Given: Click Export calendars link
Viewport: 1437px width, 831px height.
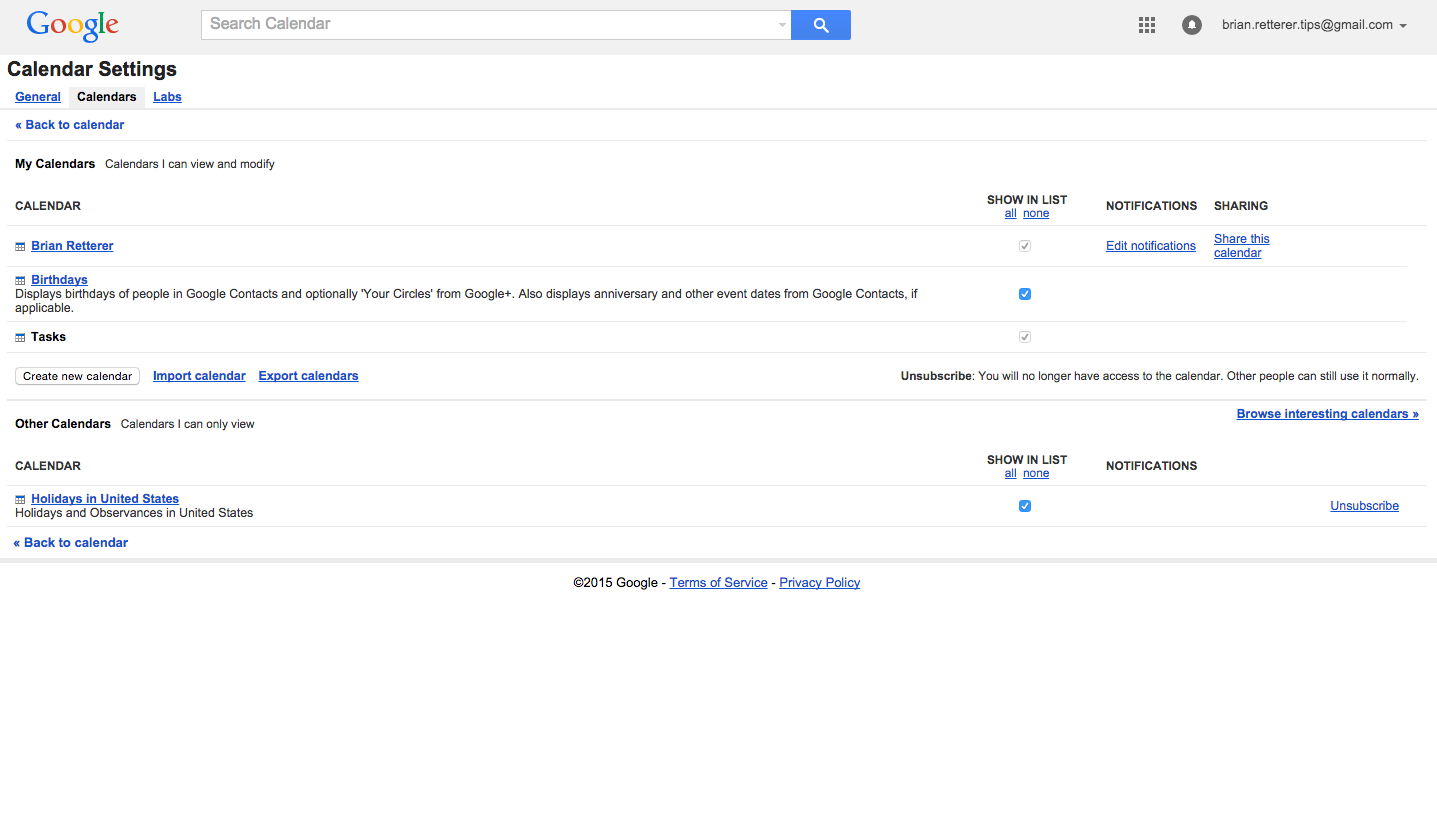Looking at the screenshot, I should (x=308, y=376).
